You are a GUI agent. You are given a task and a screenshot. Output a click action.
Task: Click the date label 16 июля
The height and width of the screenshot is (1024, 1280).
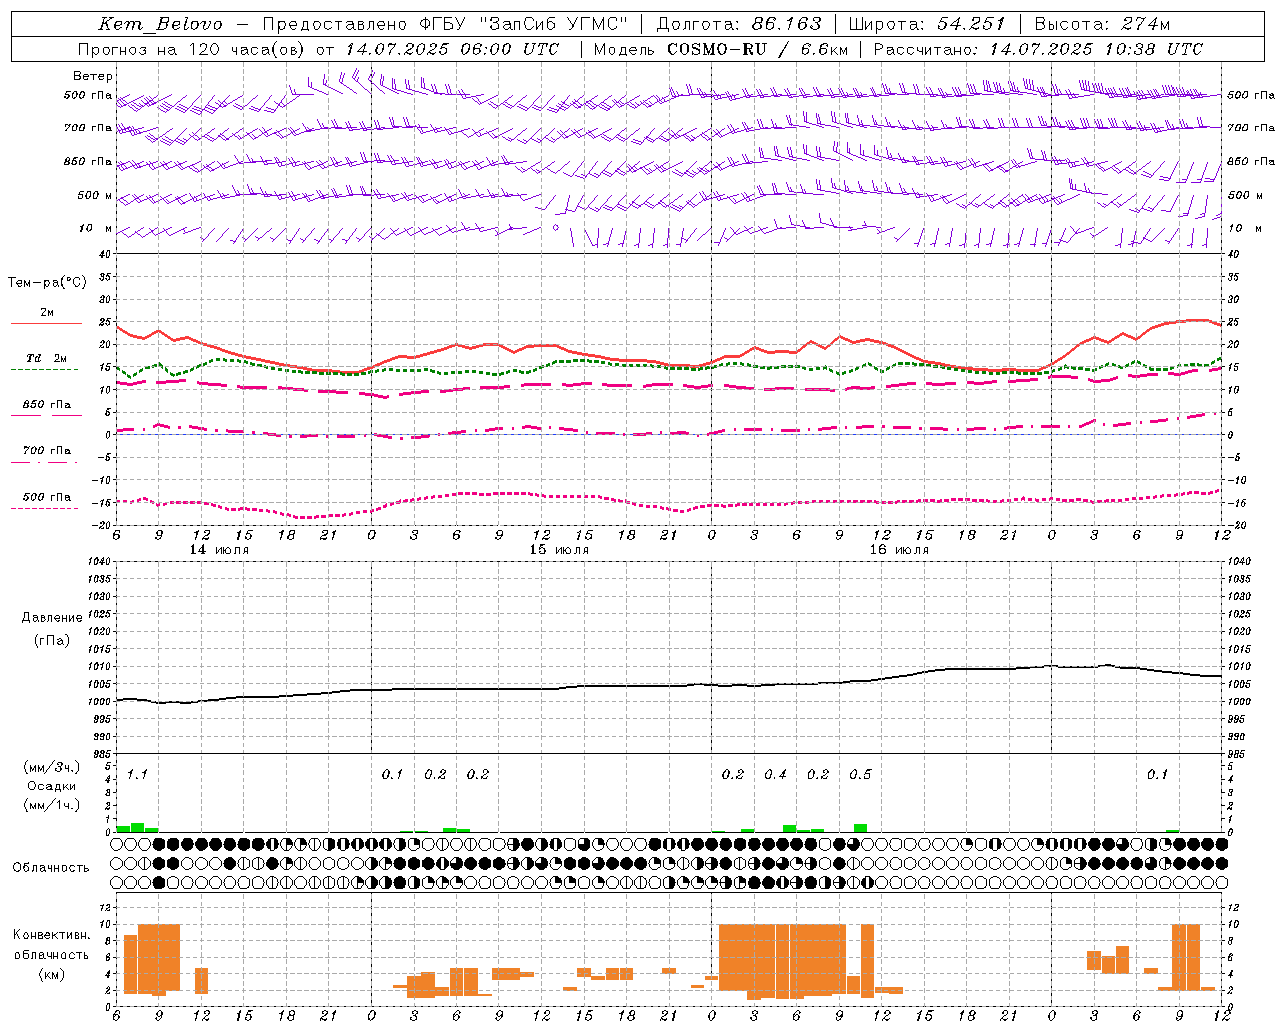[899, 550]
